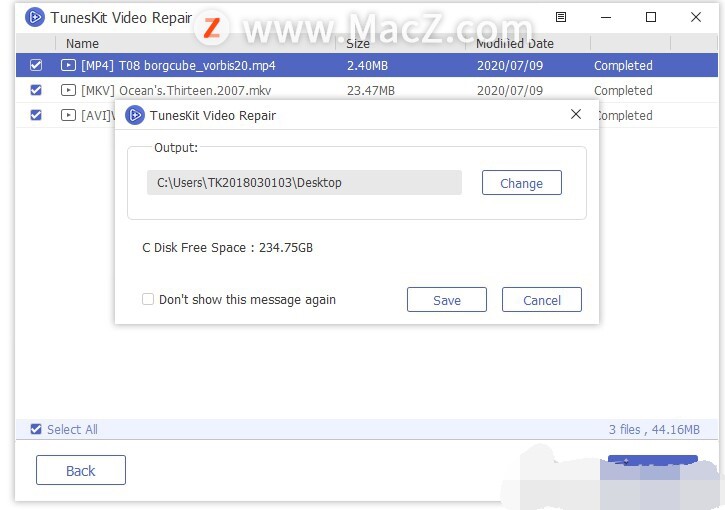The width and height of the screenshot is (725, 510).
Task: Click the output path field
Action: coord(304,183)
